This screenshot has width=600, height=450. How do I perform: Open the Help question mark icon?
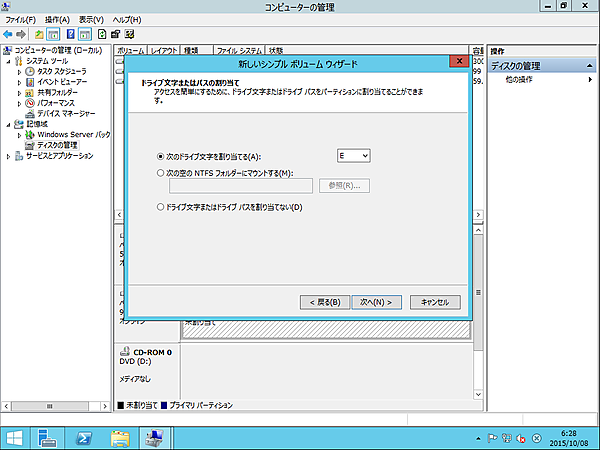pos(70,34)
